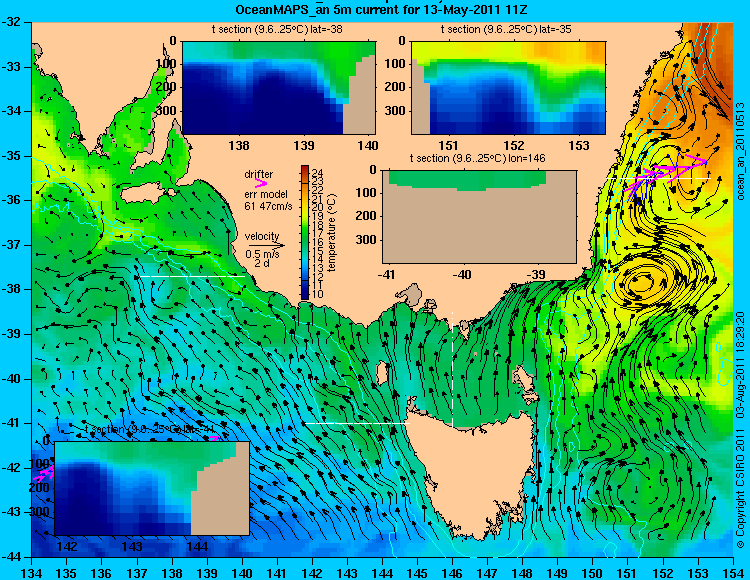This screenshot has height=580, width=750.
Task: Open the bottom-left lat=-41 section inset
Action: coord(152,489)
